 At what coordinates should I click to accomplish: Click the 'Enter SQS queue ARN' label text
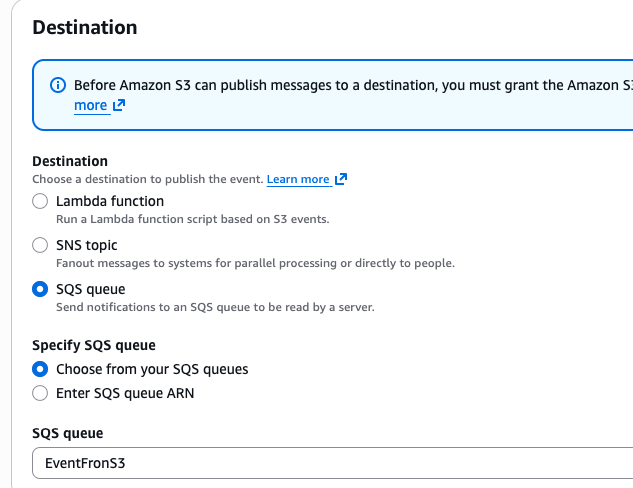coord(125,393)
